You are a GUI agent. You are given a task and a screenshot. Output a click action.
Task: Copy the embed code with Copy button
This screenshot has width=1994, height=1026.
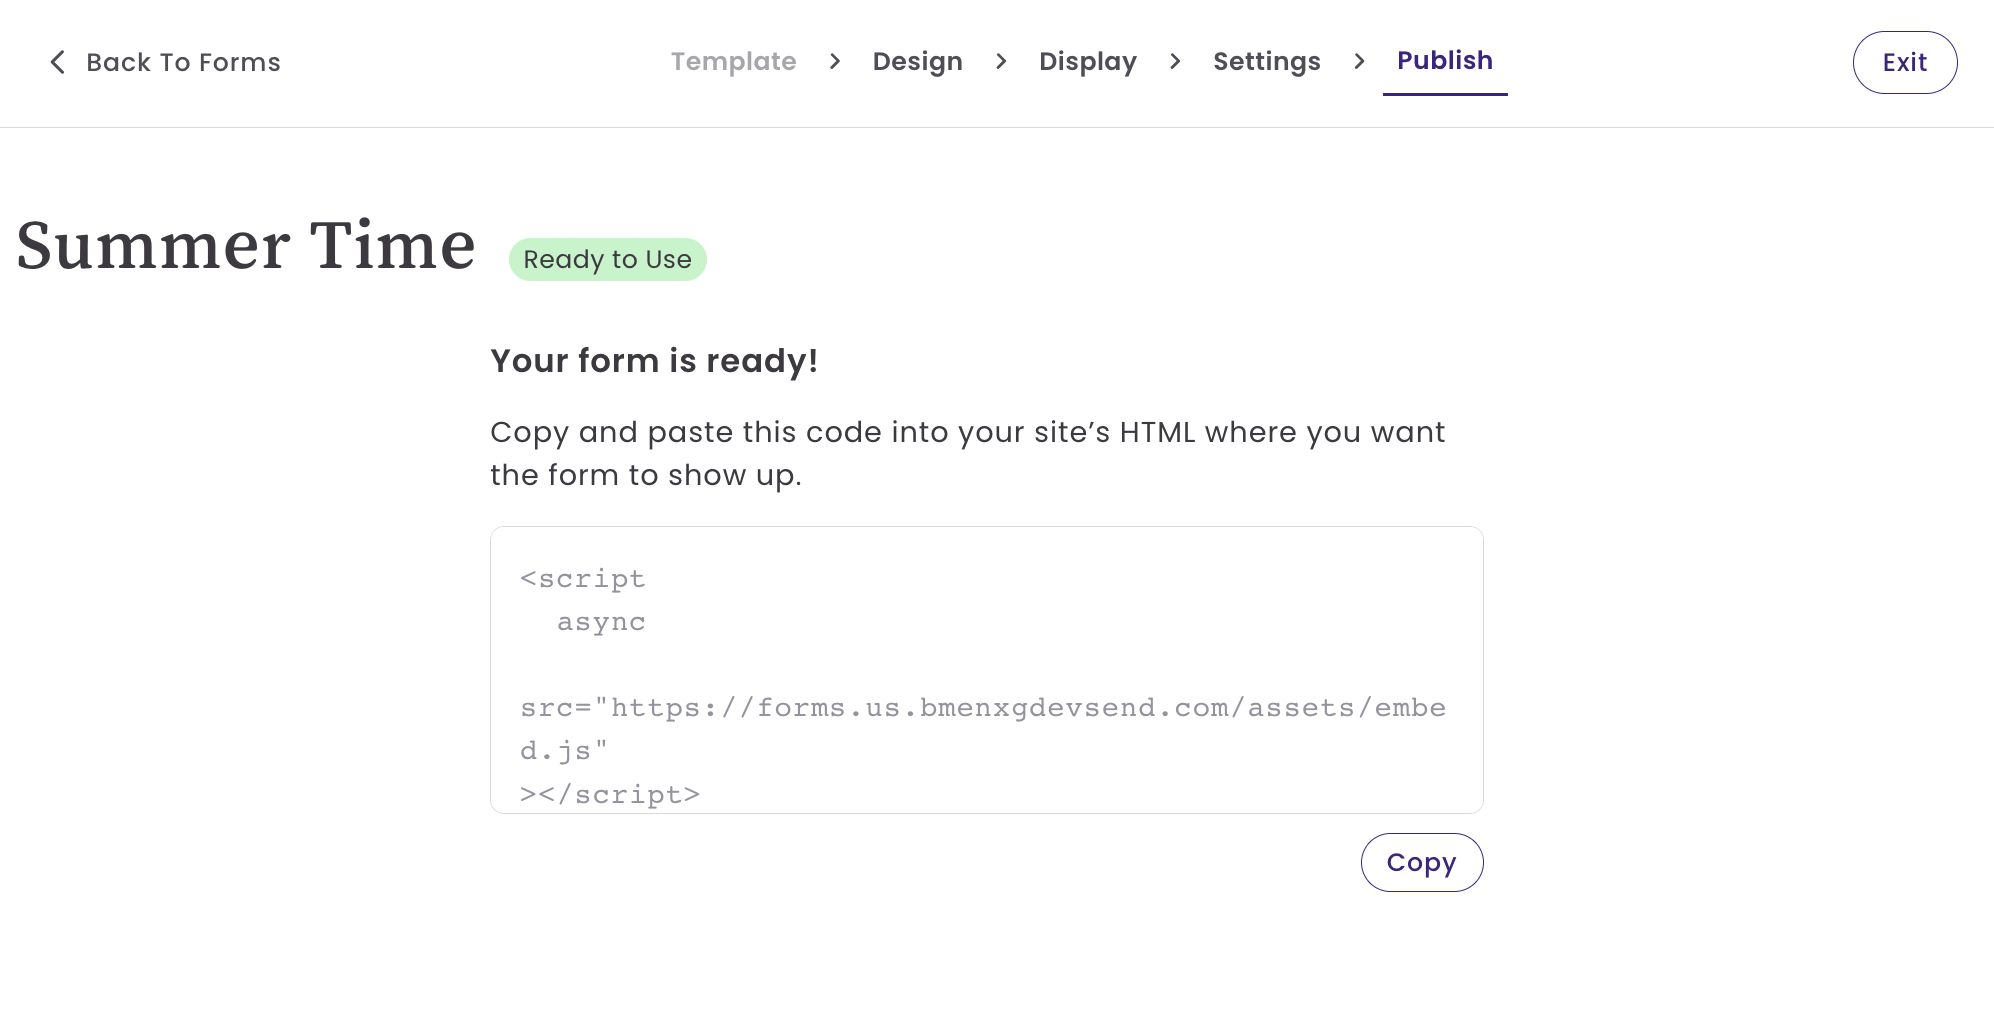pyautogui.click(x=1422, y=862)
